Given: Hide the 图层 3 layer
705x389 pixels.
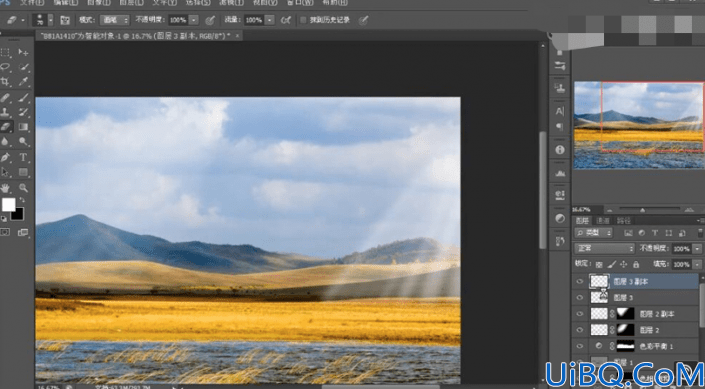Looking at the screenshot, I should click(580, 297).
